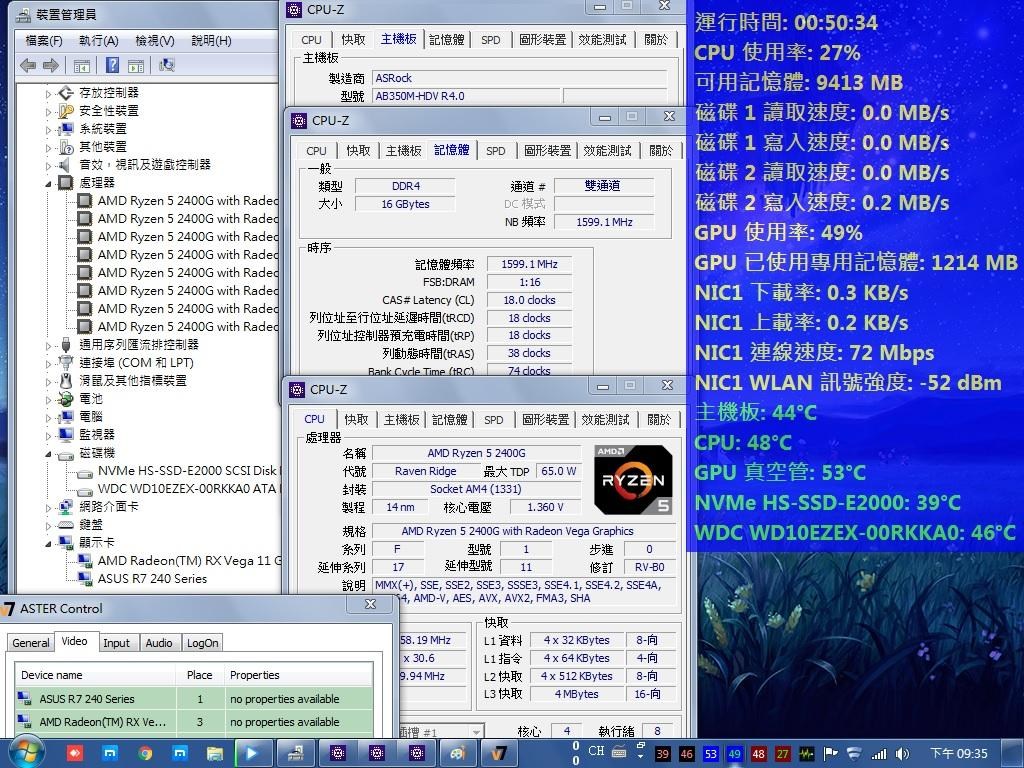Screen dimensions: 1024x768
Task: Click the taskbar clock showing 09:35
Action: pyautogui.click(x=958, y=753)
